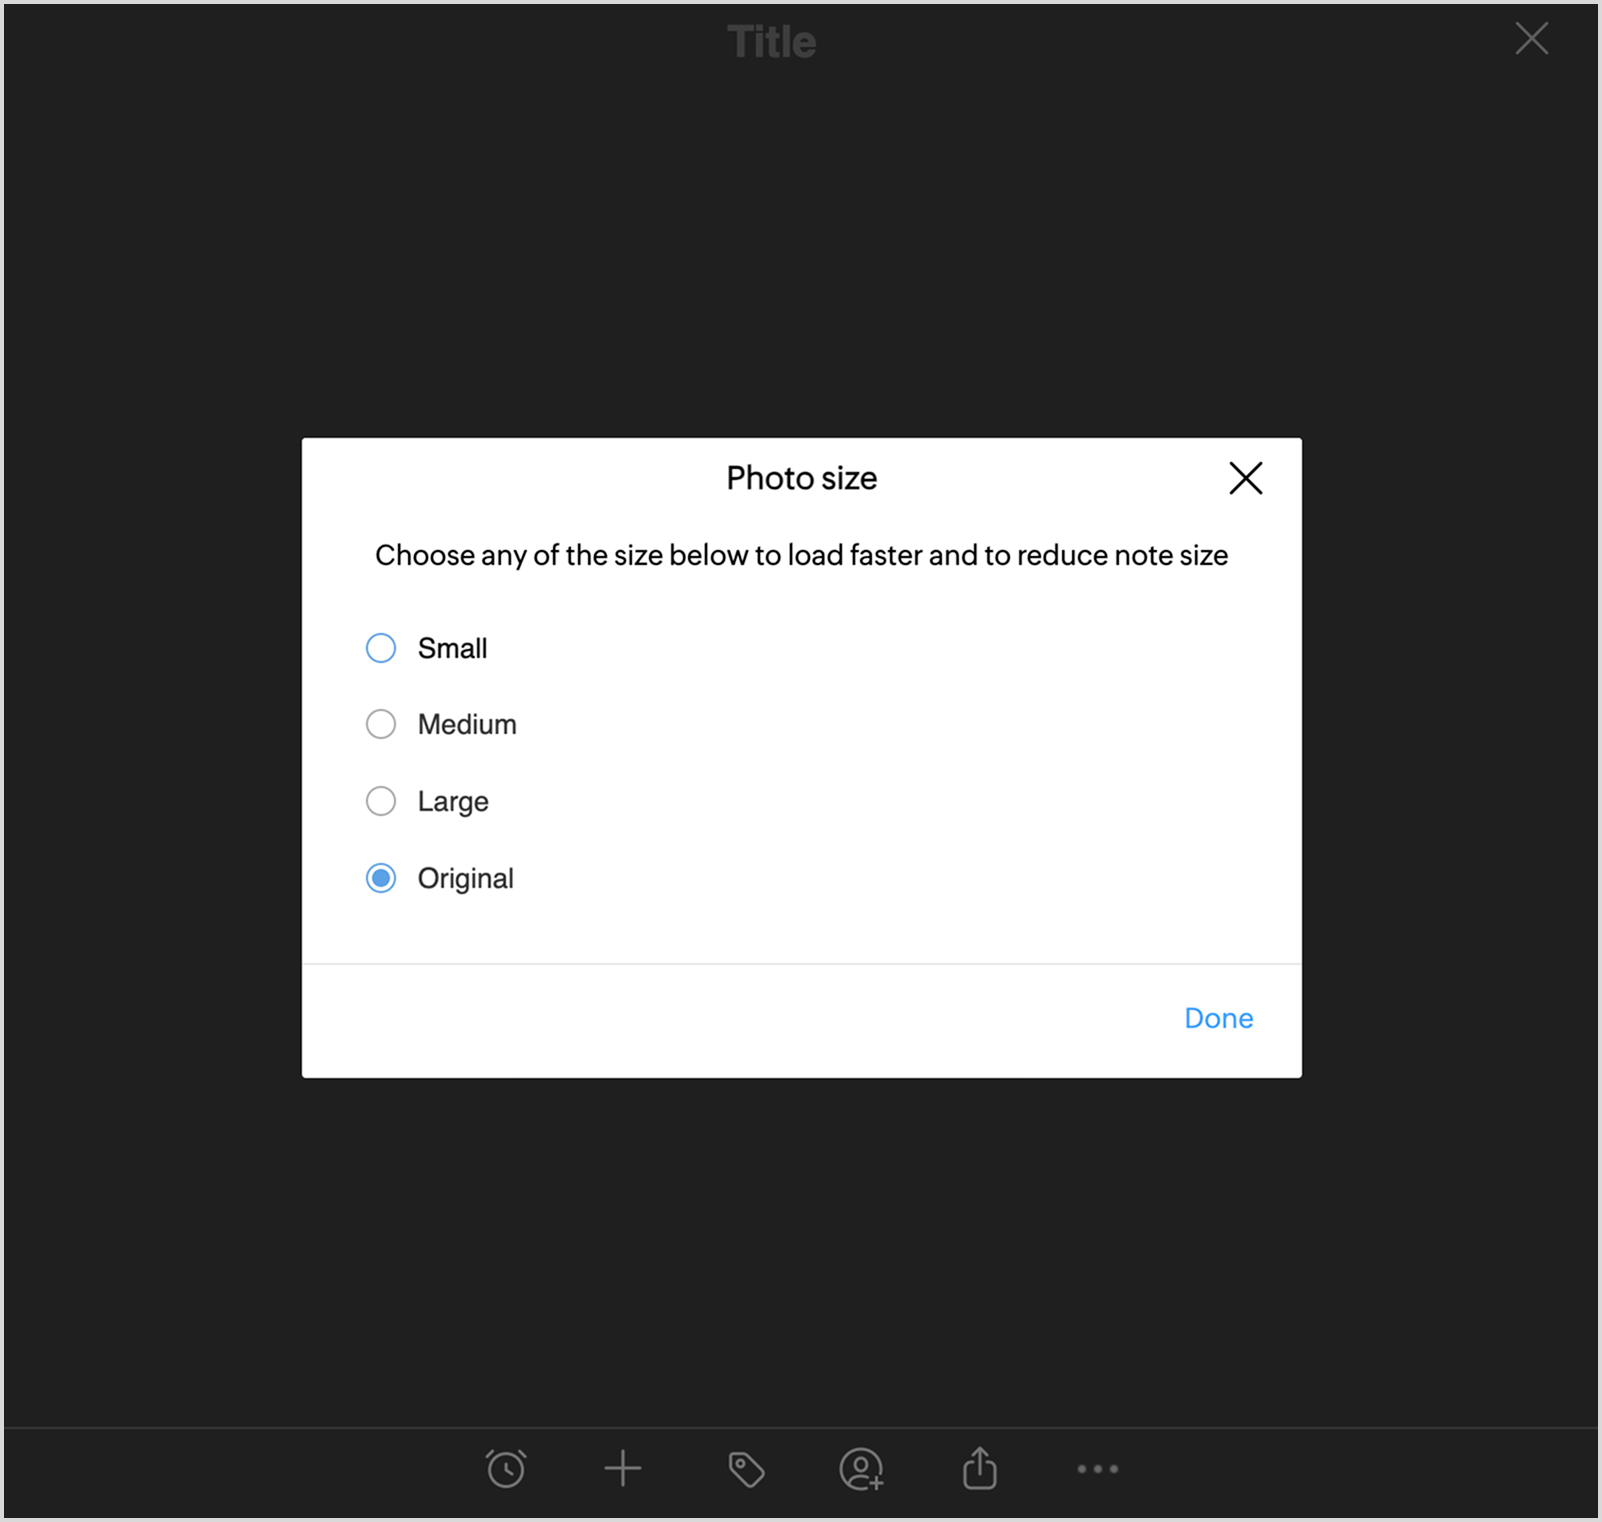The width and height of the screenshot is (1602, 1522).
Task: Click the Large option label
Action: point(453,802)
